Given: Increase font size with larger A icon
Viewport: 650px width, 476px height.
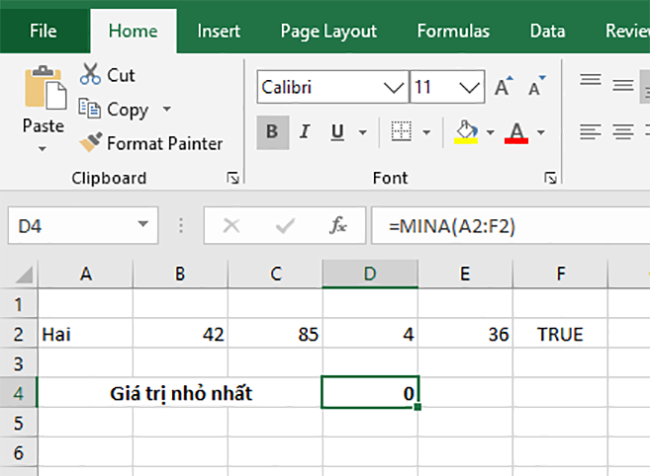Looking at the screenshot, I should click(502, 88).
